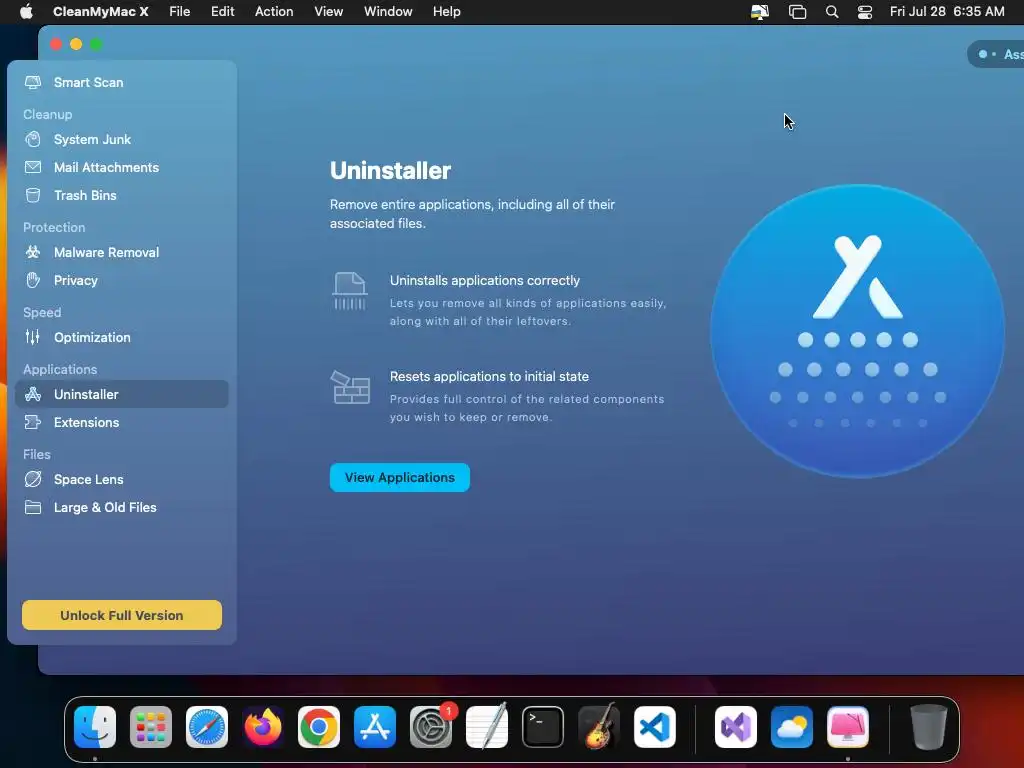Launch Visual Studio purple icon in Dock
1024x768 pixels.
pyautogui.click(x=736, y=727)
